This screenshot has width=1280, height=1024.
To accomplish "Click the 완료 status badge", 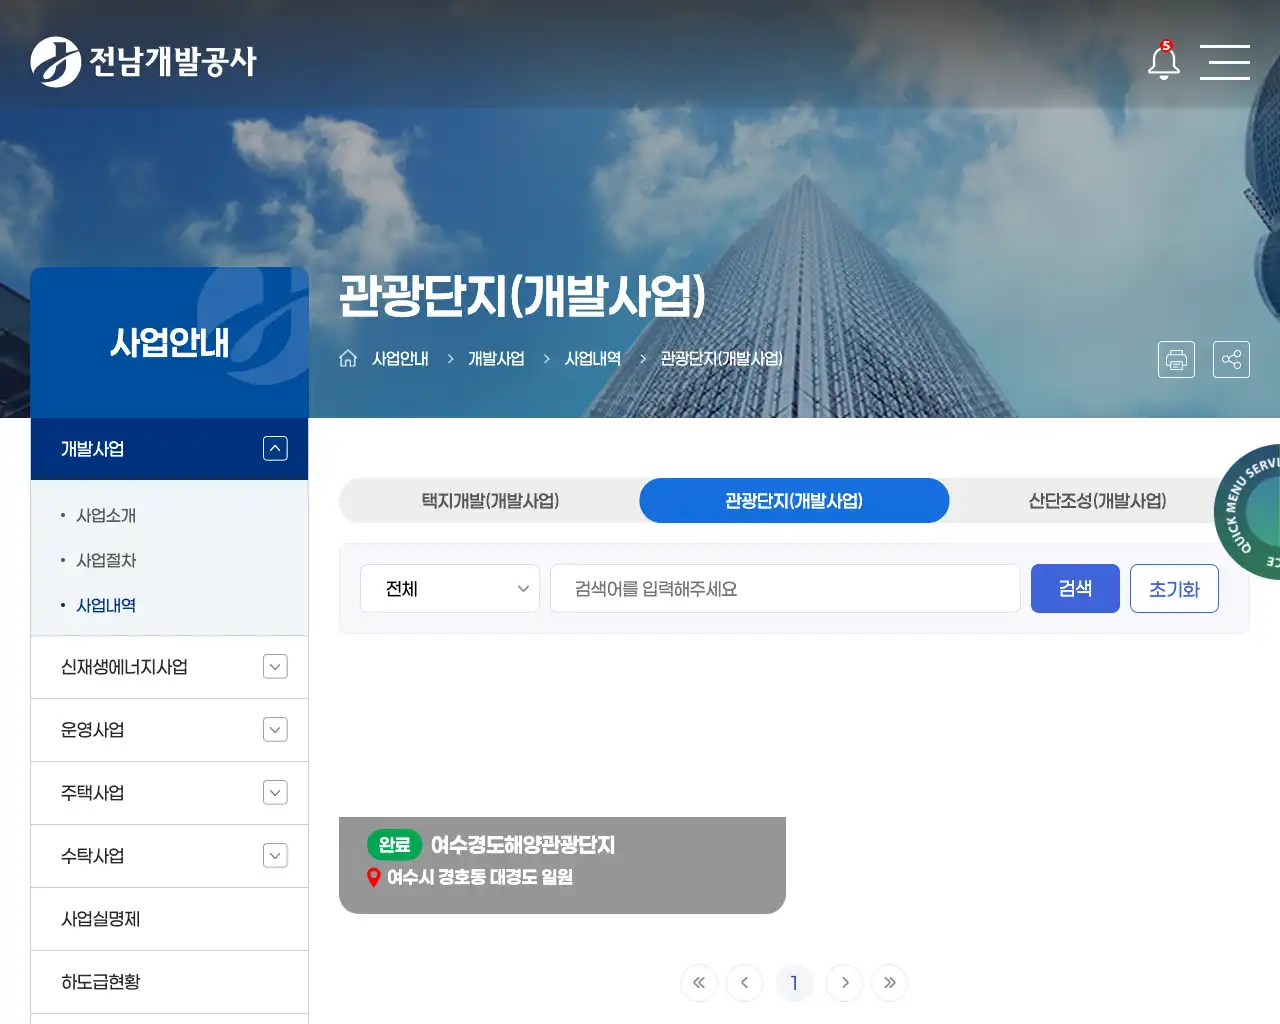I will click(x=394, y=845).
